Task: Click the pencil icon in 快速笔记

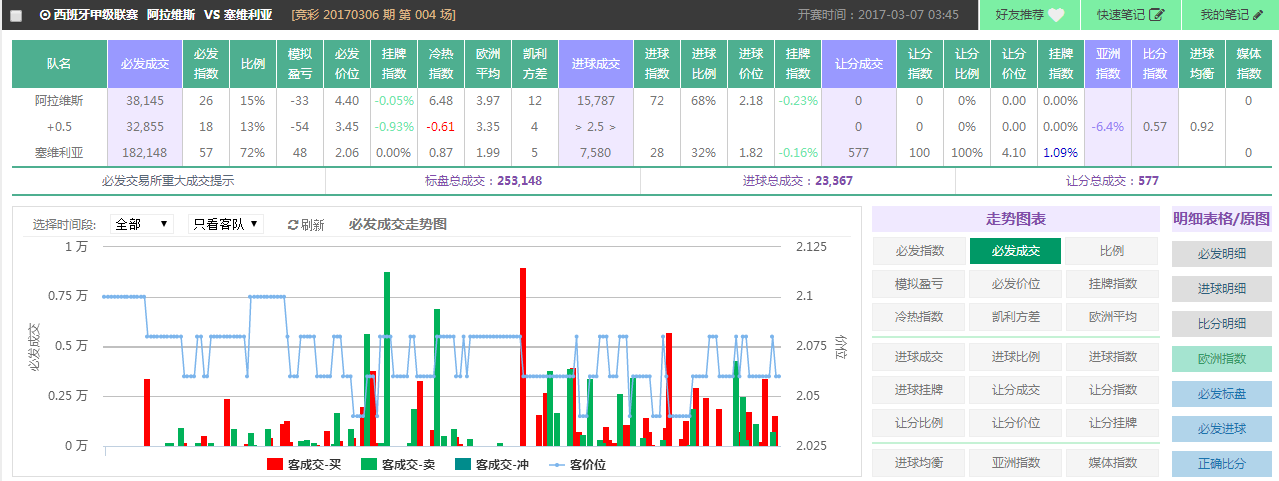Action: pyautogui.click(x=1157, y=15)
